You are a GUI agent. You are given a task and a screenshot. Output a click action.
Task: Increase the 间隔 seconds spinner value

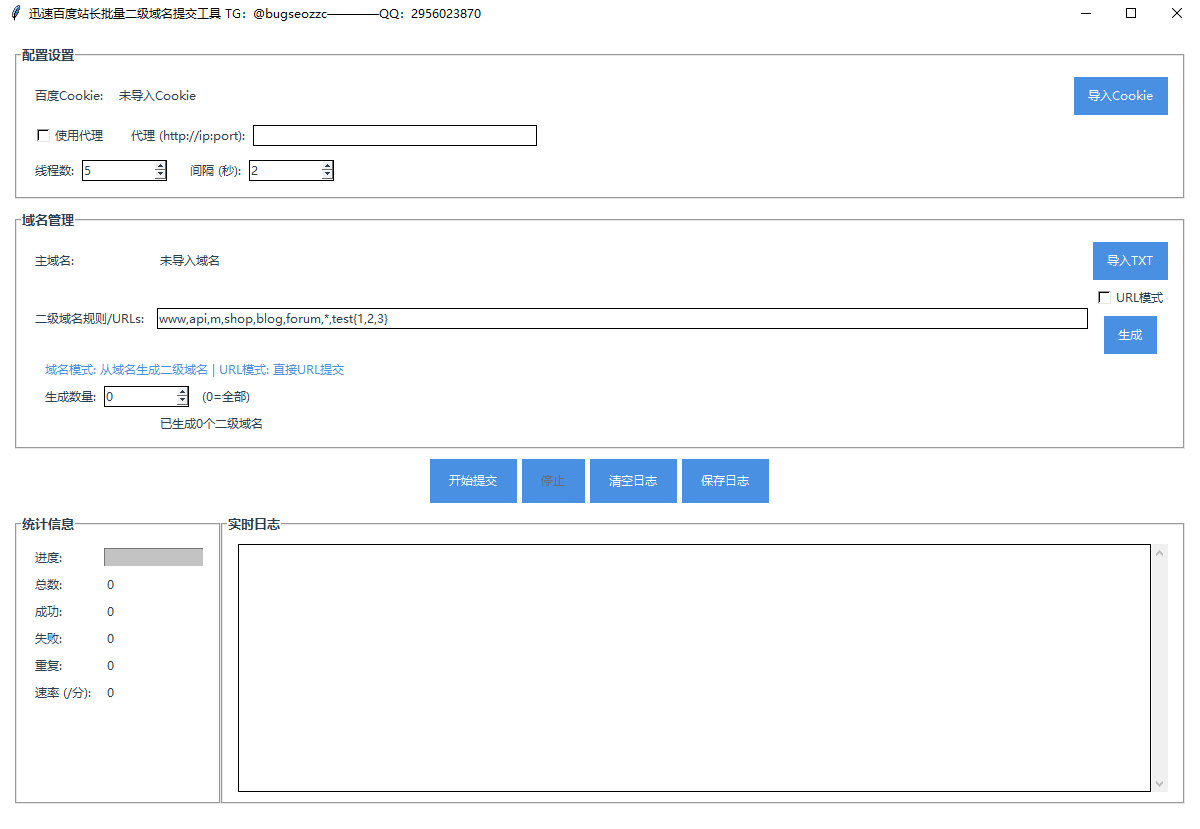point(327,166)
